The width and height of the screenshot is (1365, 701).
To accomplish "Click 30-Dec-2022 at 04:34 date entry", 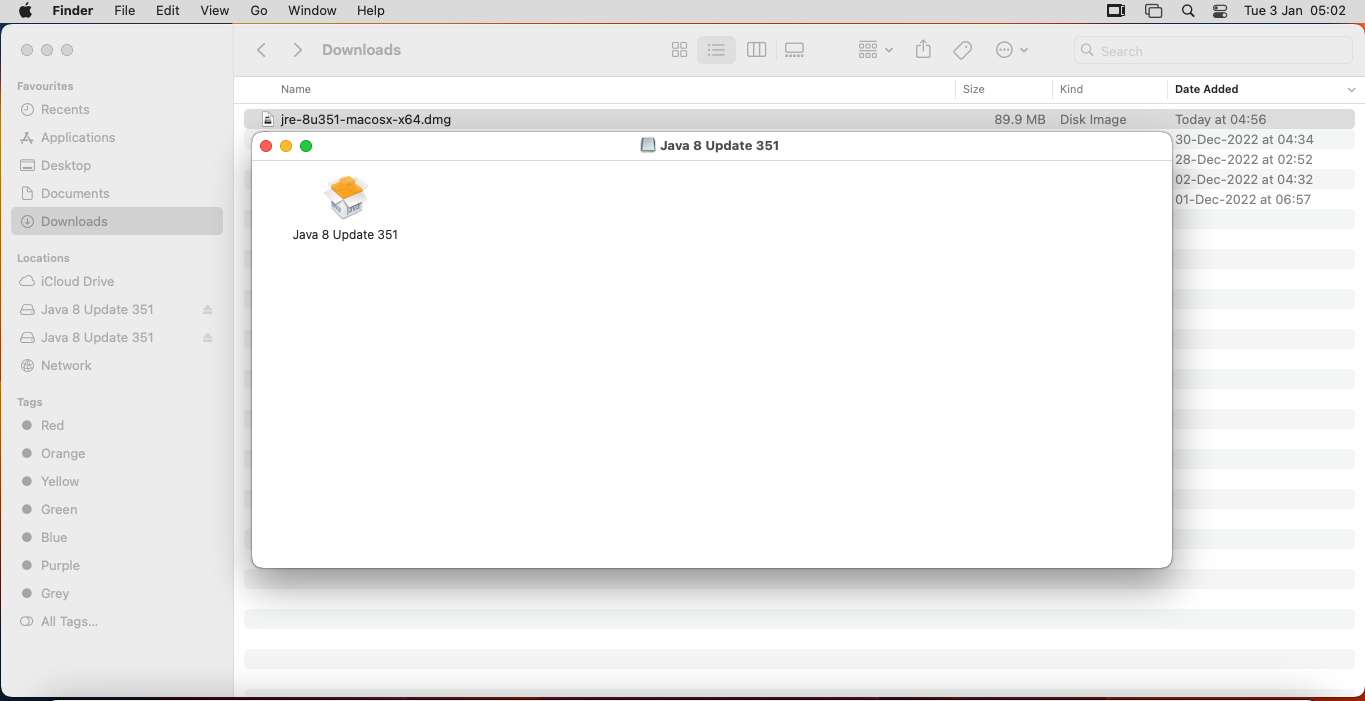I will pos(1244,139).
